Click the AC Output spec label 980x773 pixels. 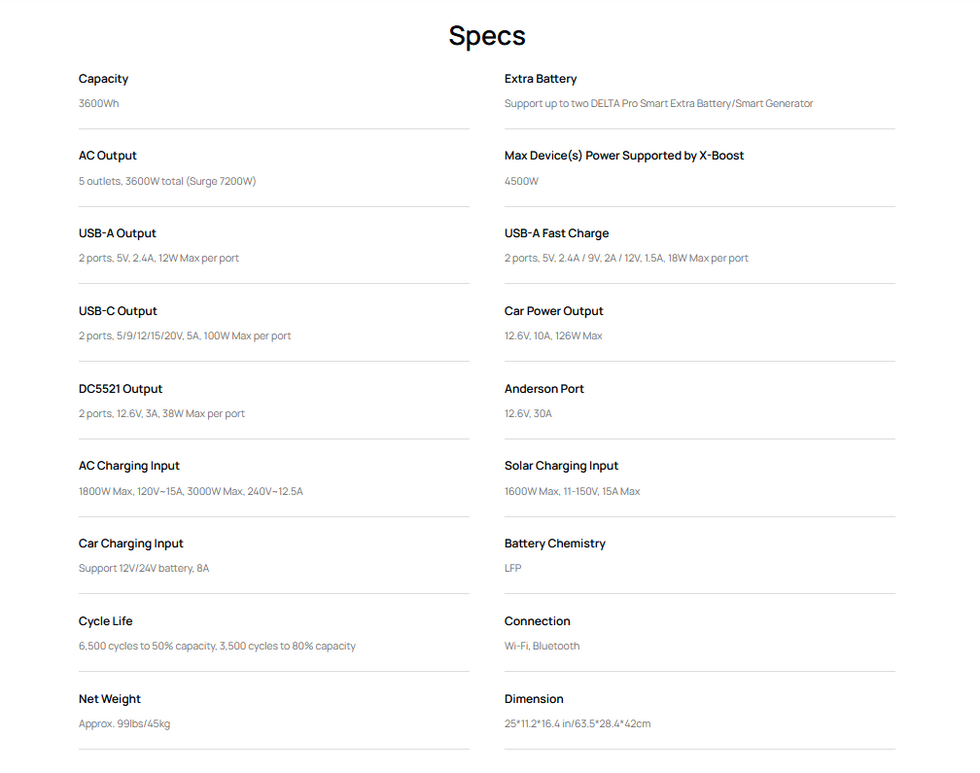point(107,156)
